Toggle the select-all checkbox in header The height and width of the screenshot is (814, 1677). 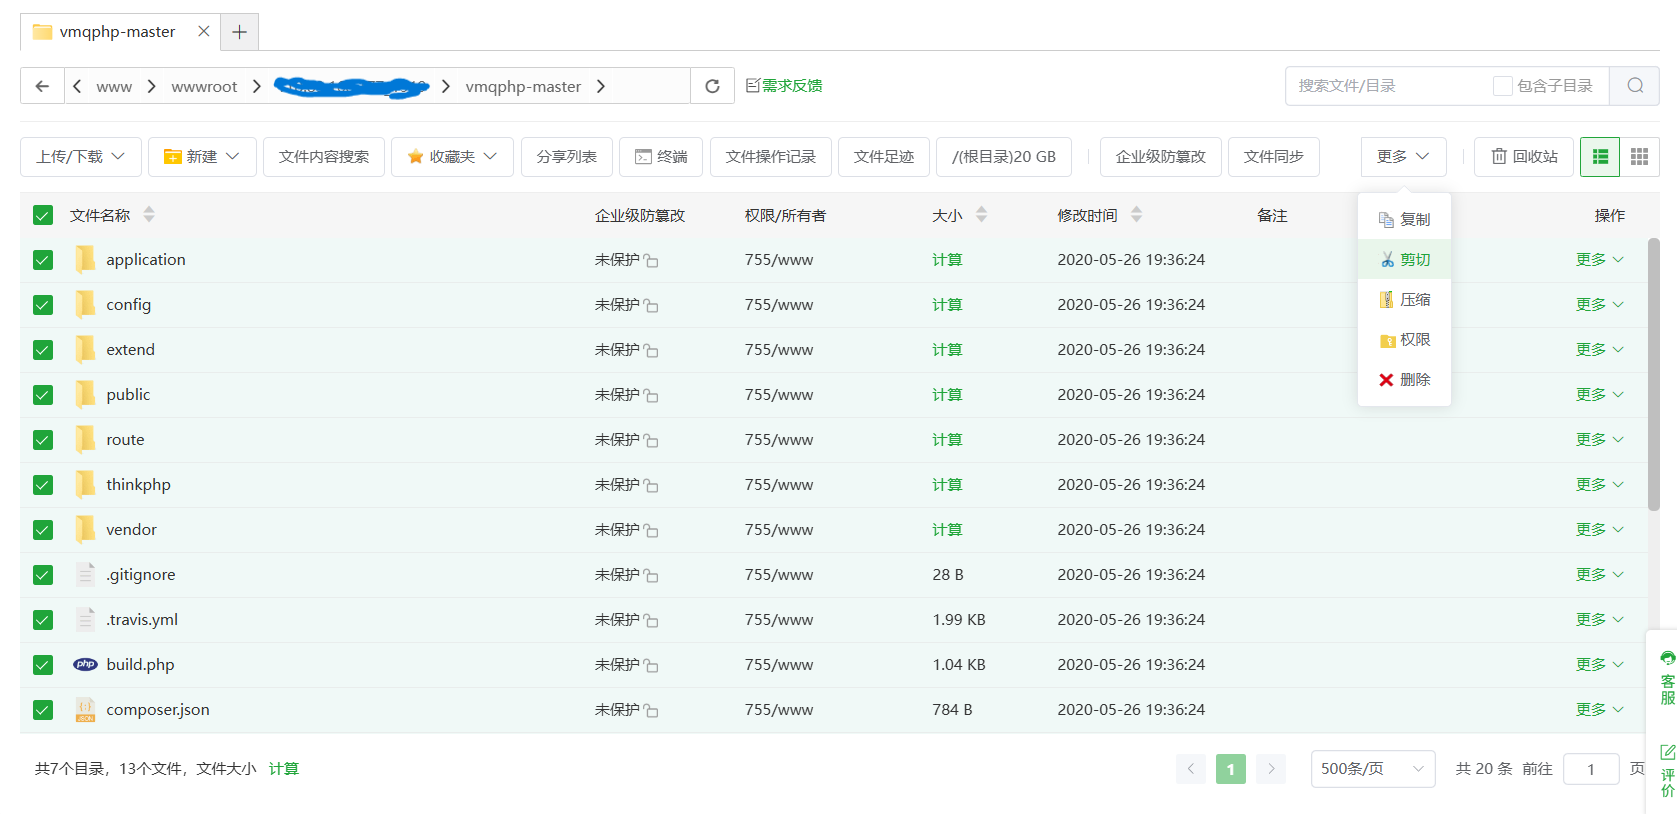pos(43,215)
